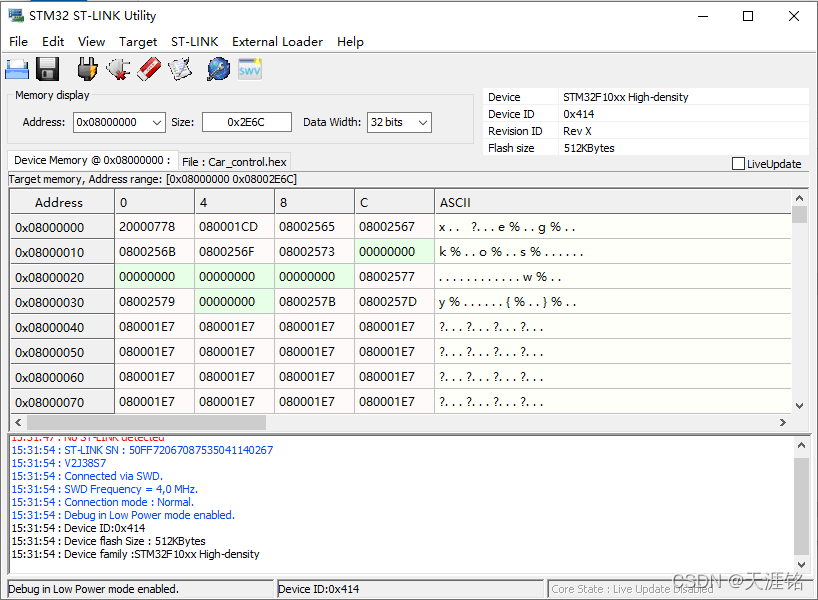This screenshot has height=600, width=818.
Task: Select cell 08002579
Action: pos(154,302)
